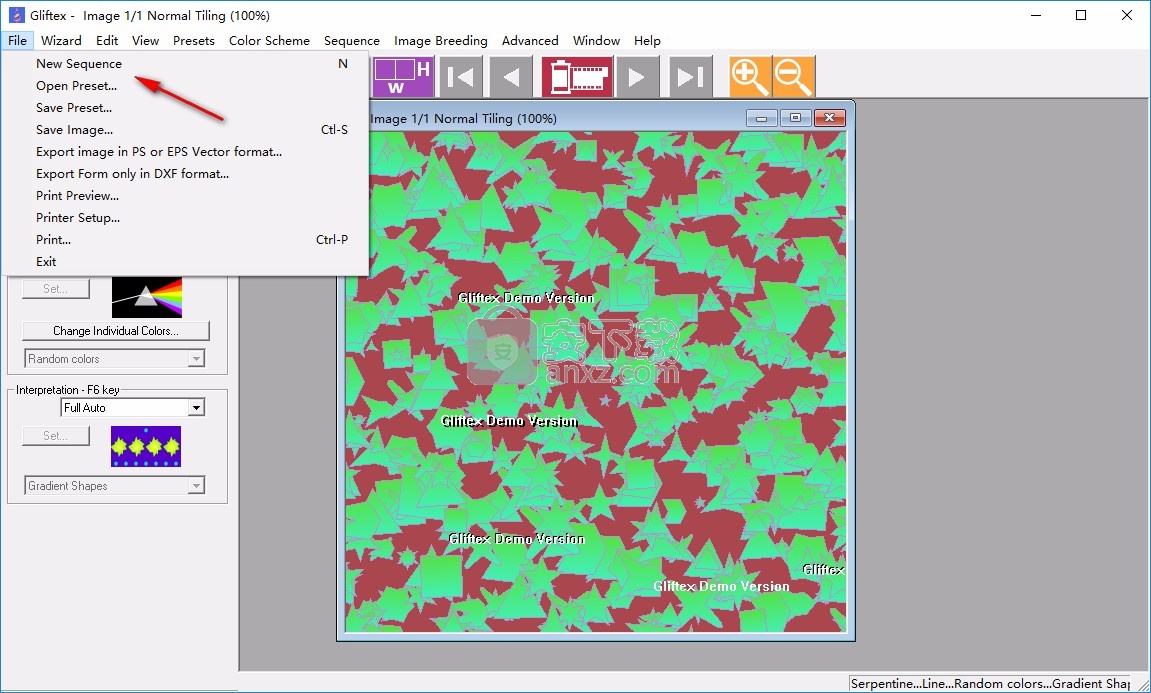Open Printer Setup... from the File menu
This screenshot has width=1151, height=693.
click(185, 218)
